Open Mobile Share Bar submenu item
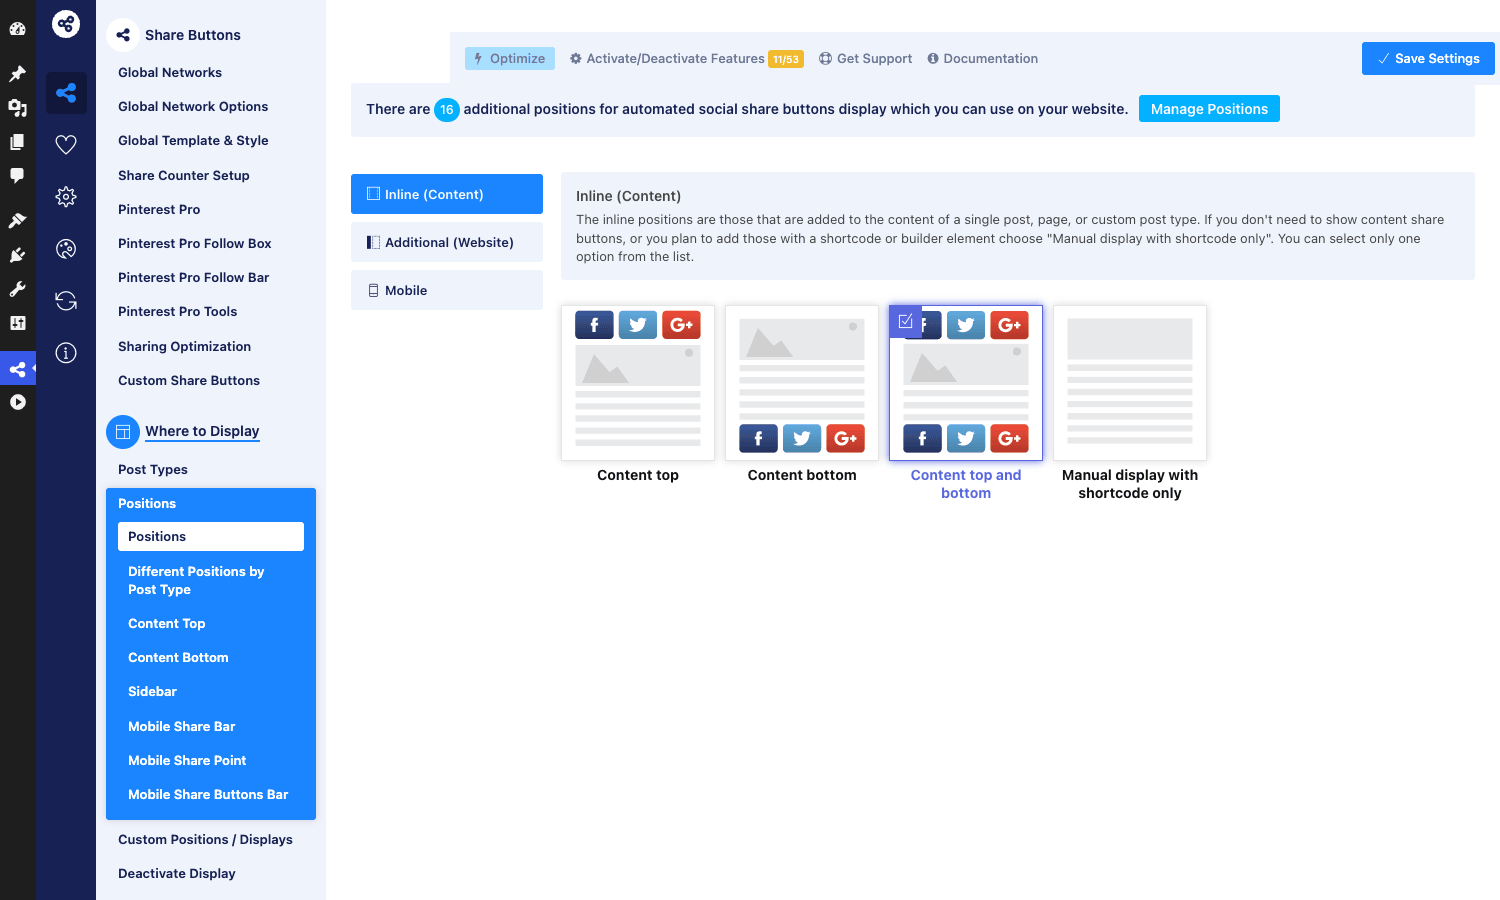 (x=182, y=726)
